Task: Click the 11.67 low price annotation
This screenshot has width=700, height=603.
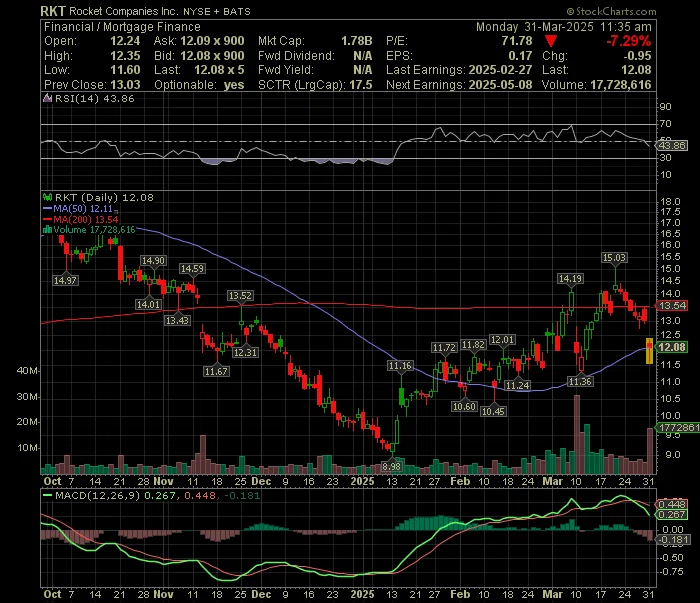Action: pyautogui.click(x=216, y=371)
